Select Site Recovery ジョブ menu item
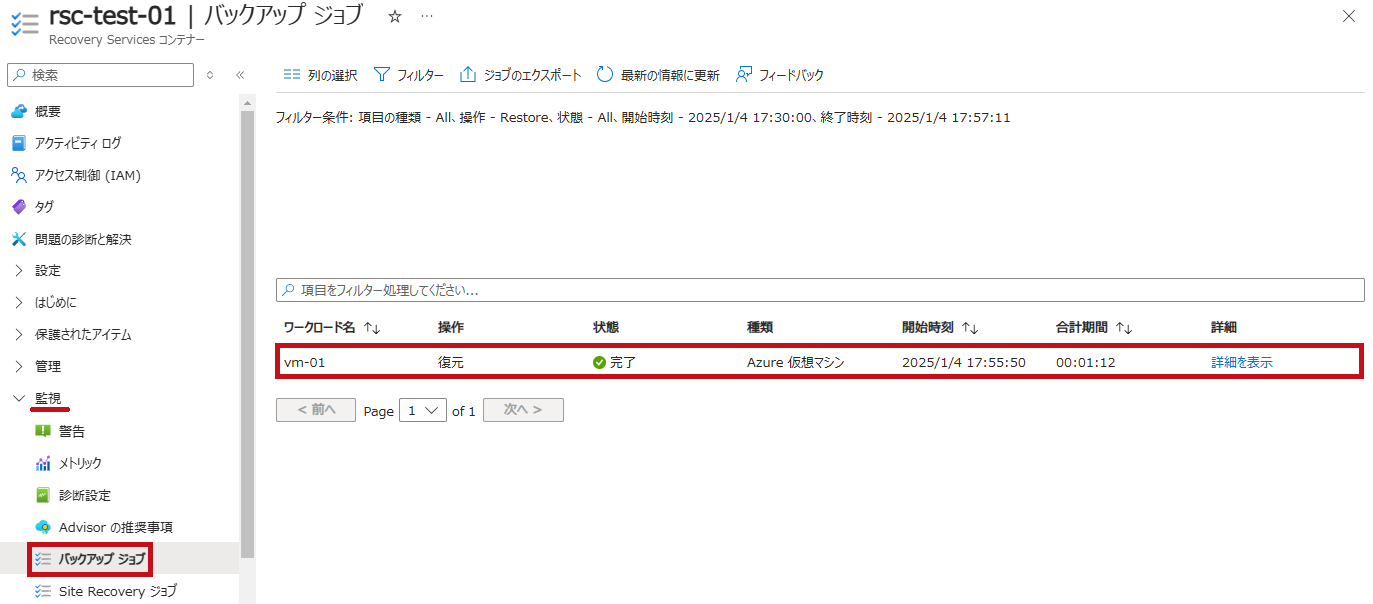 point(120,591)
